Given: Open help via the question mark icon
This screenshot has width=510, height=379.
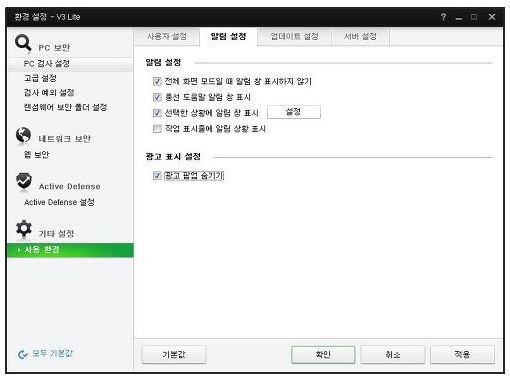Looking at the screenshot, I should [x=443, y=17].
